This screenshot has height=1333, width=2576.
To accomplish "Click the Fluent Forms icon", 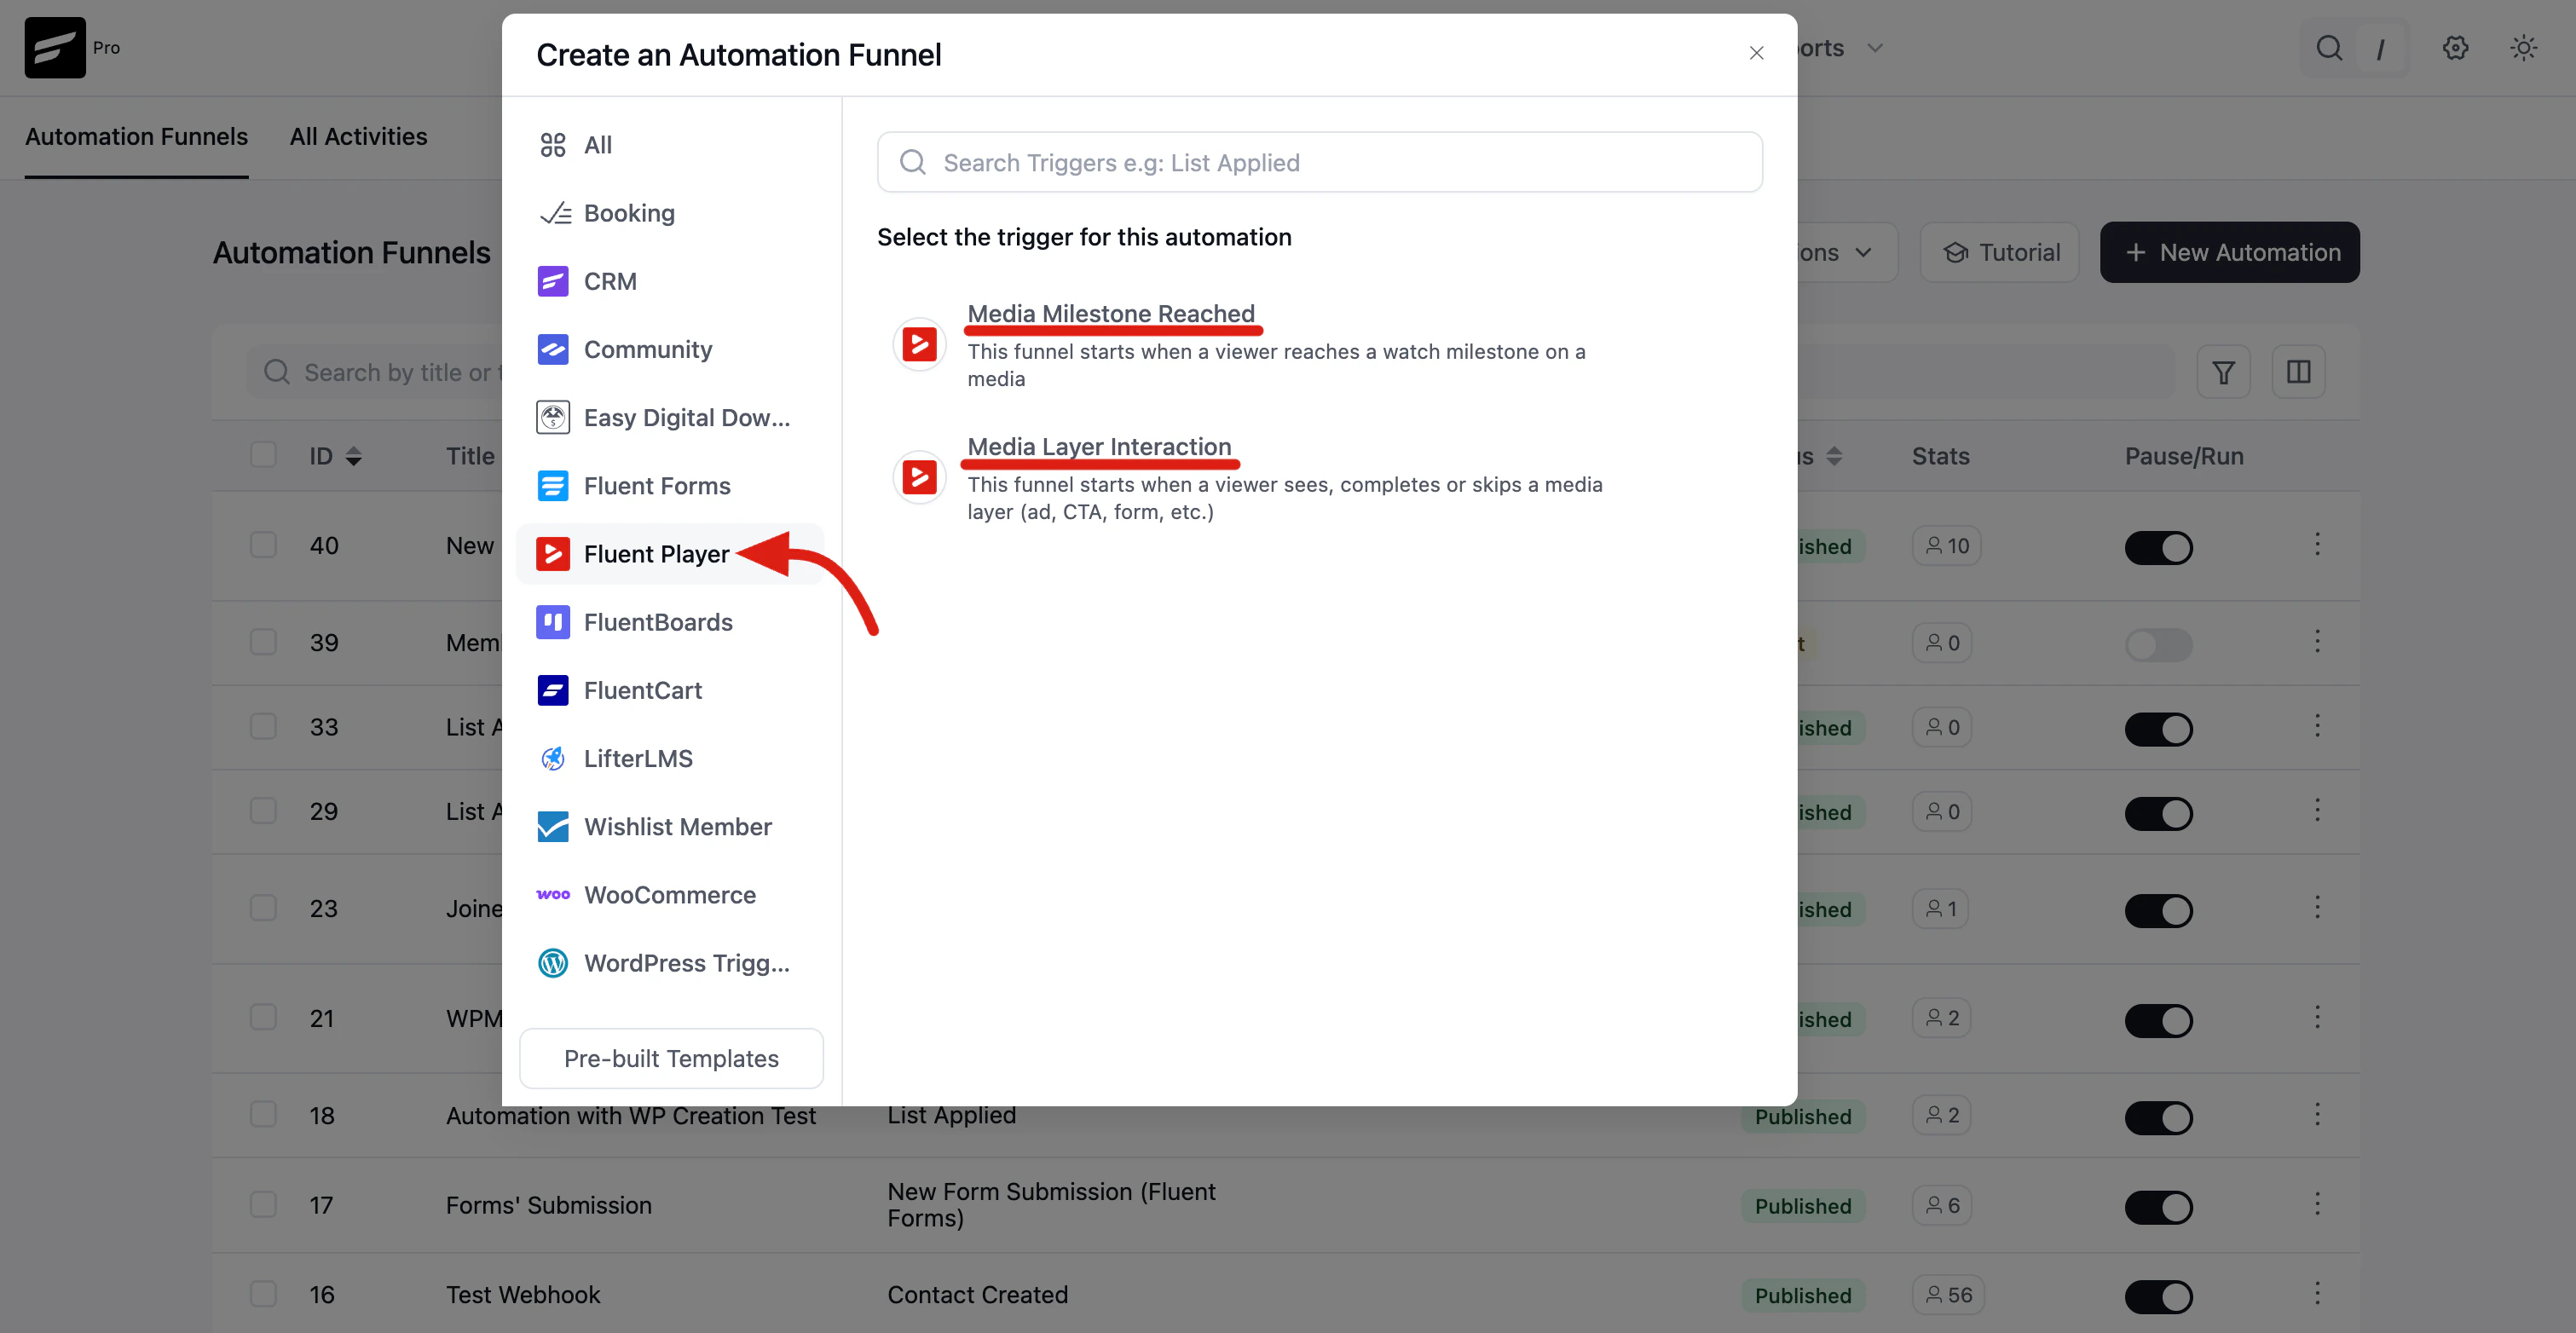I will coord(553,486).
